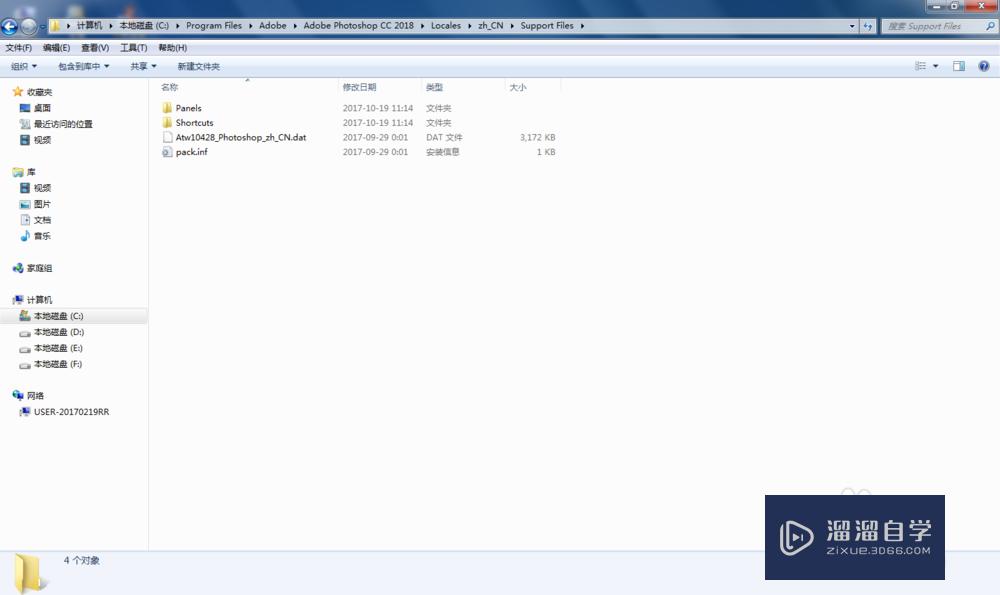Image resolution: width=1000 pixels, height=595 pixels.
Task: Open the 包含到库中 dropdown
Action: [x=84, y=66]
